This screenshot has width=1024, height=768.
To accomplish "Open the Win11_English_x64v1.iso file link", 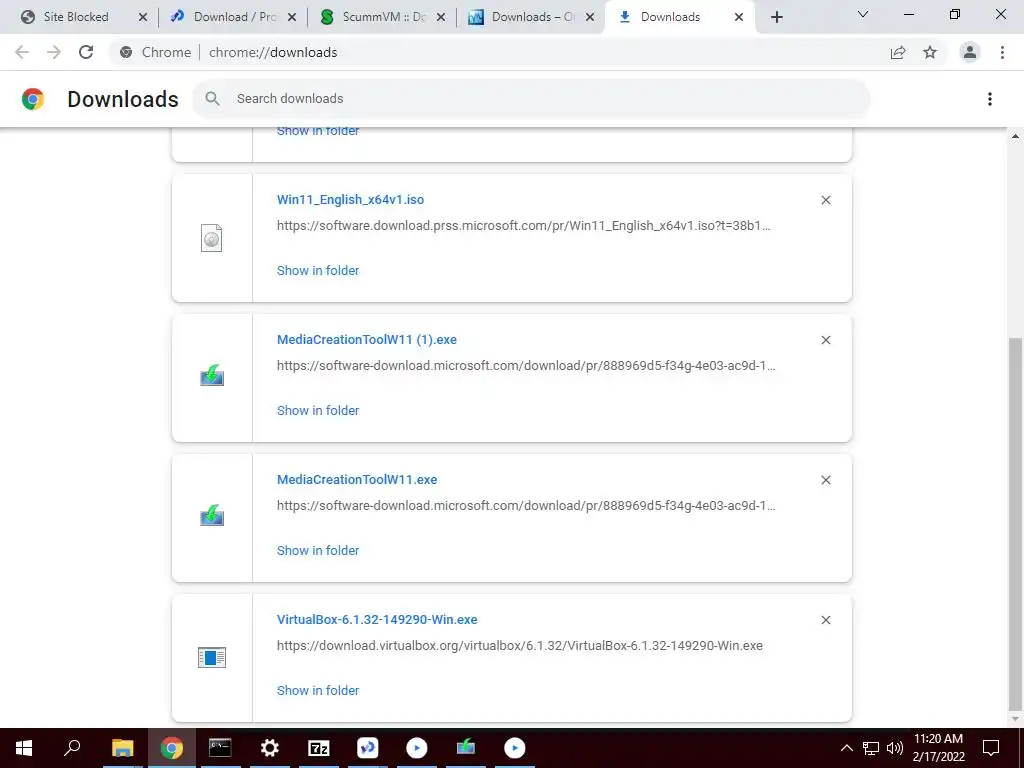I will (350, 200).
